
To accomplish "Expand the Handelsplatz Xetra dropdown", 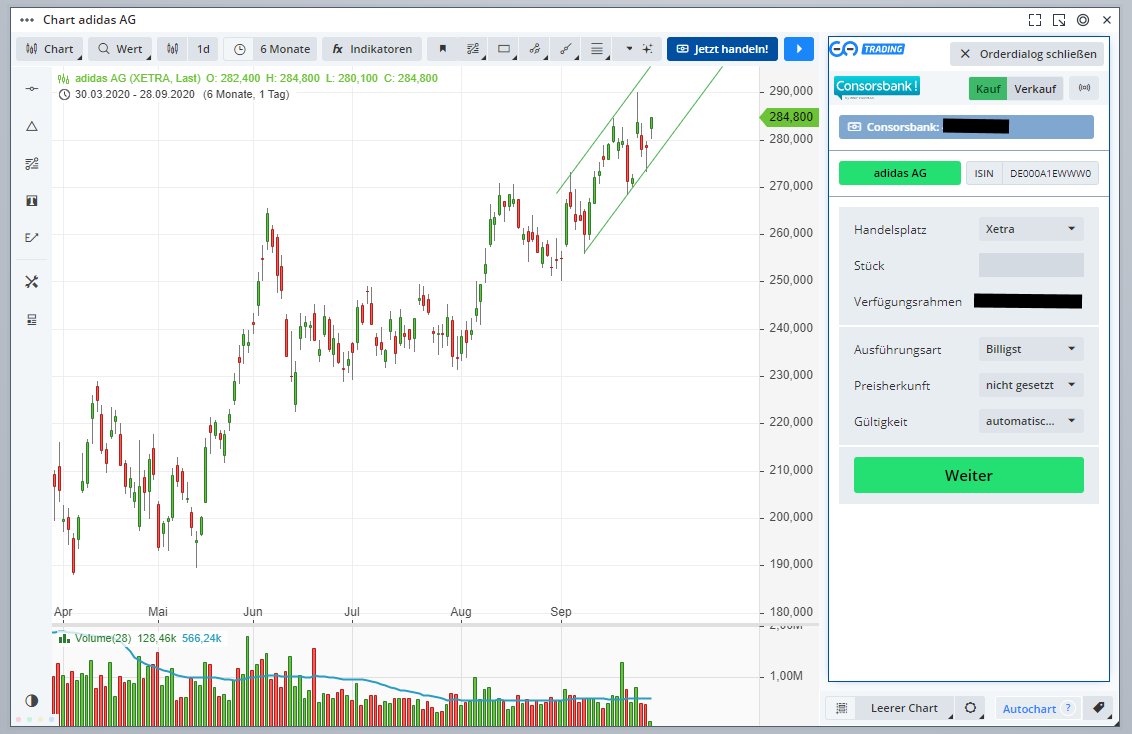I will pyautogui.click(x=1031, y=229).
